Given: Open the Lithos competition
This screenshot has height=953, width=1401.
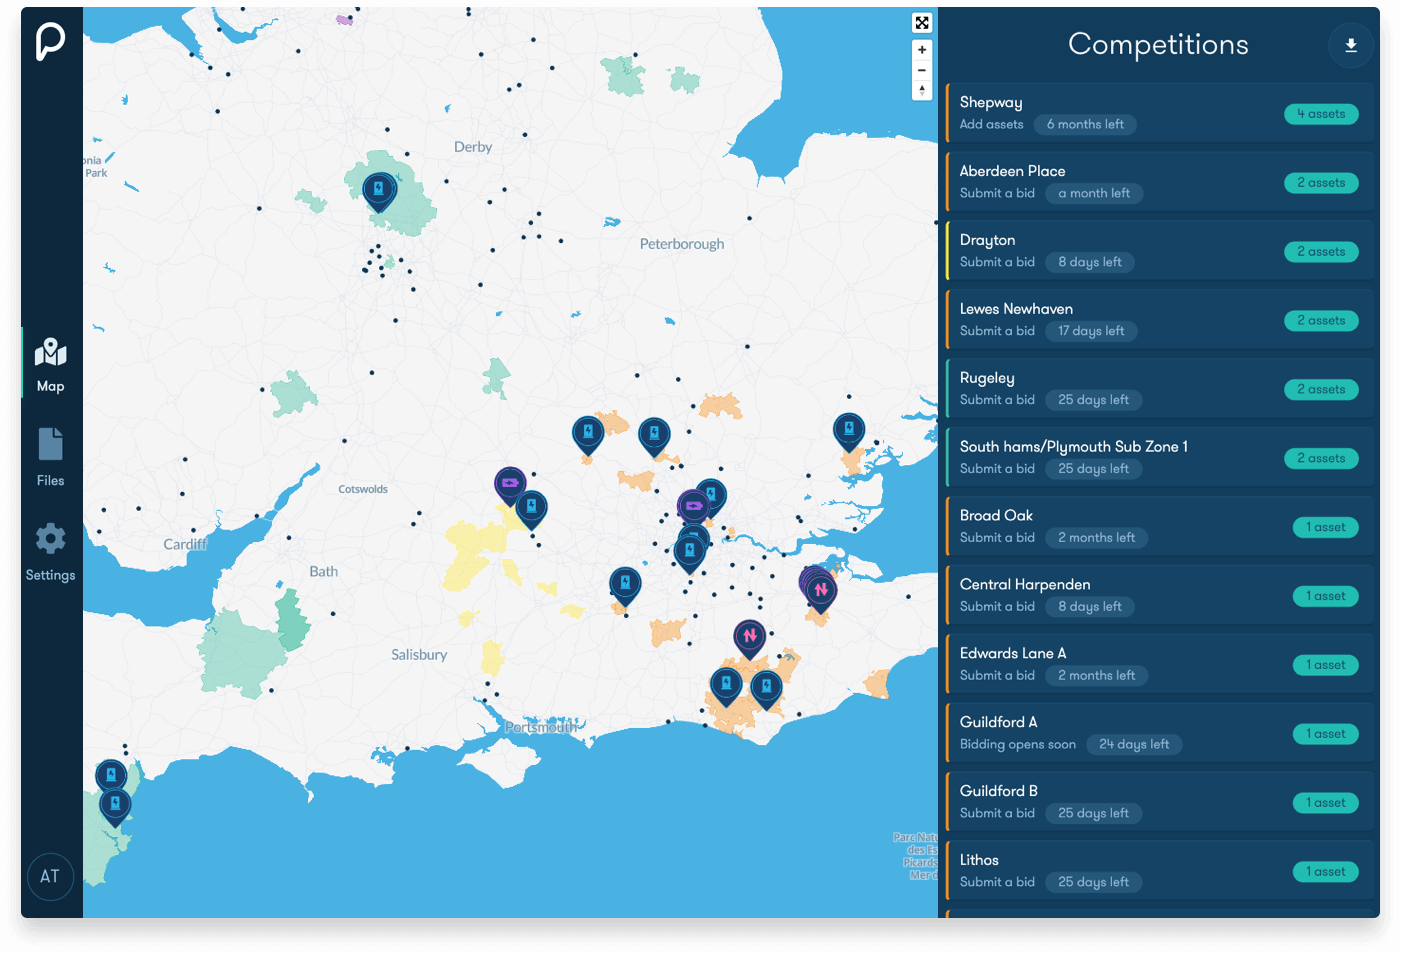Looking at the screenshot, I should (1159, 871).
